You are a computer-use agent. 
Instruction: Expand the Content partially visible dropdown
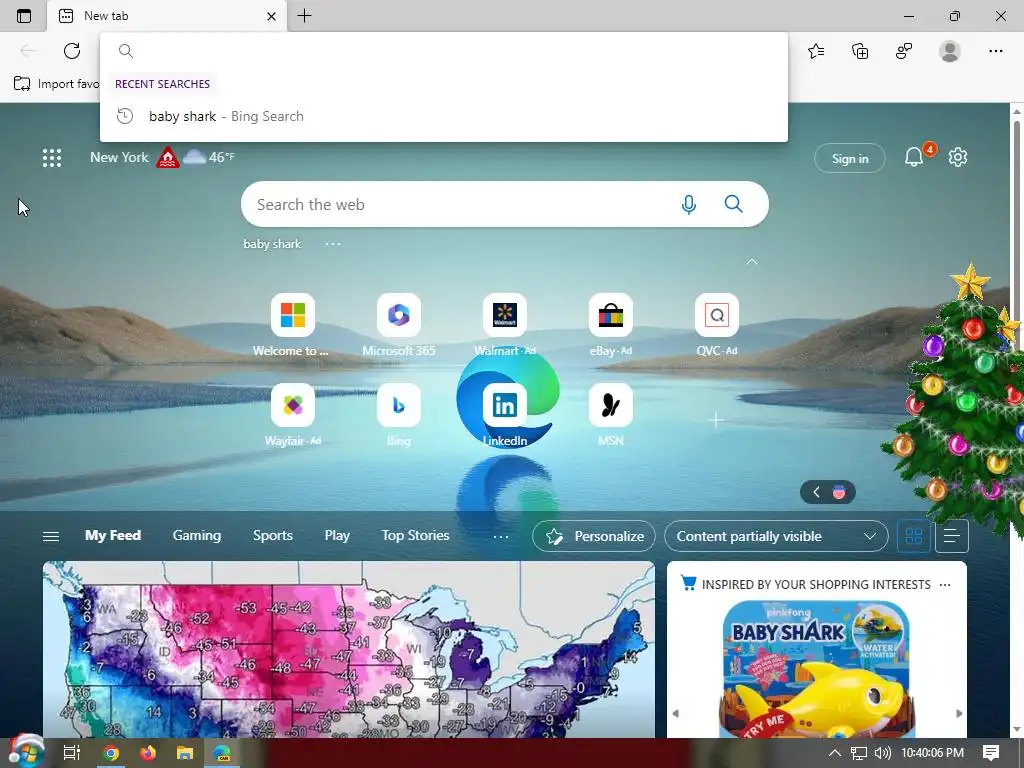click(x=776, y=536)
